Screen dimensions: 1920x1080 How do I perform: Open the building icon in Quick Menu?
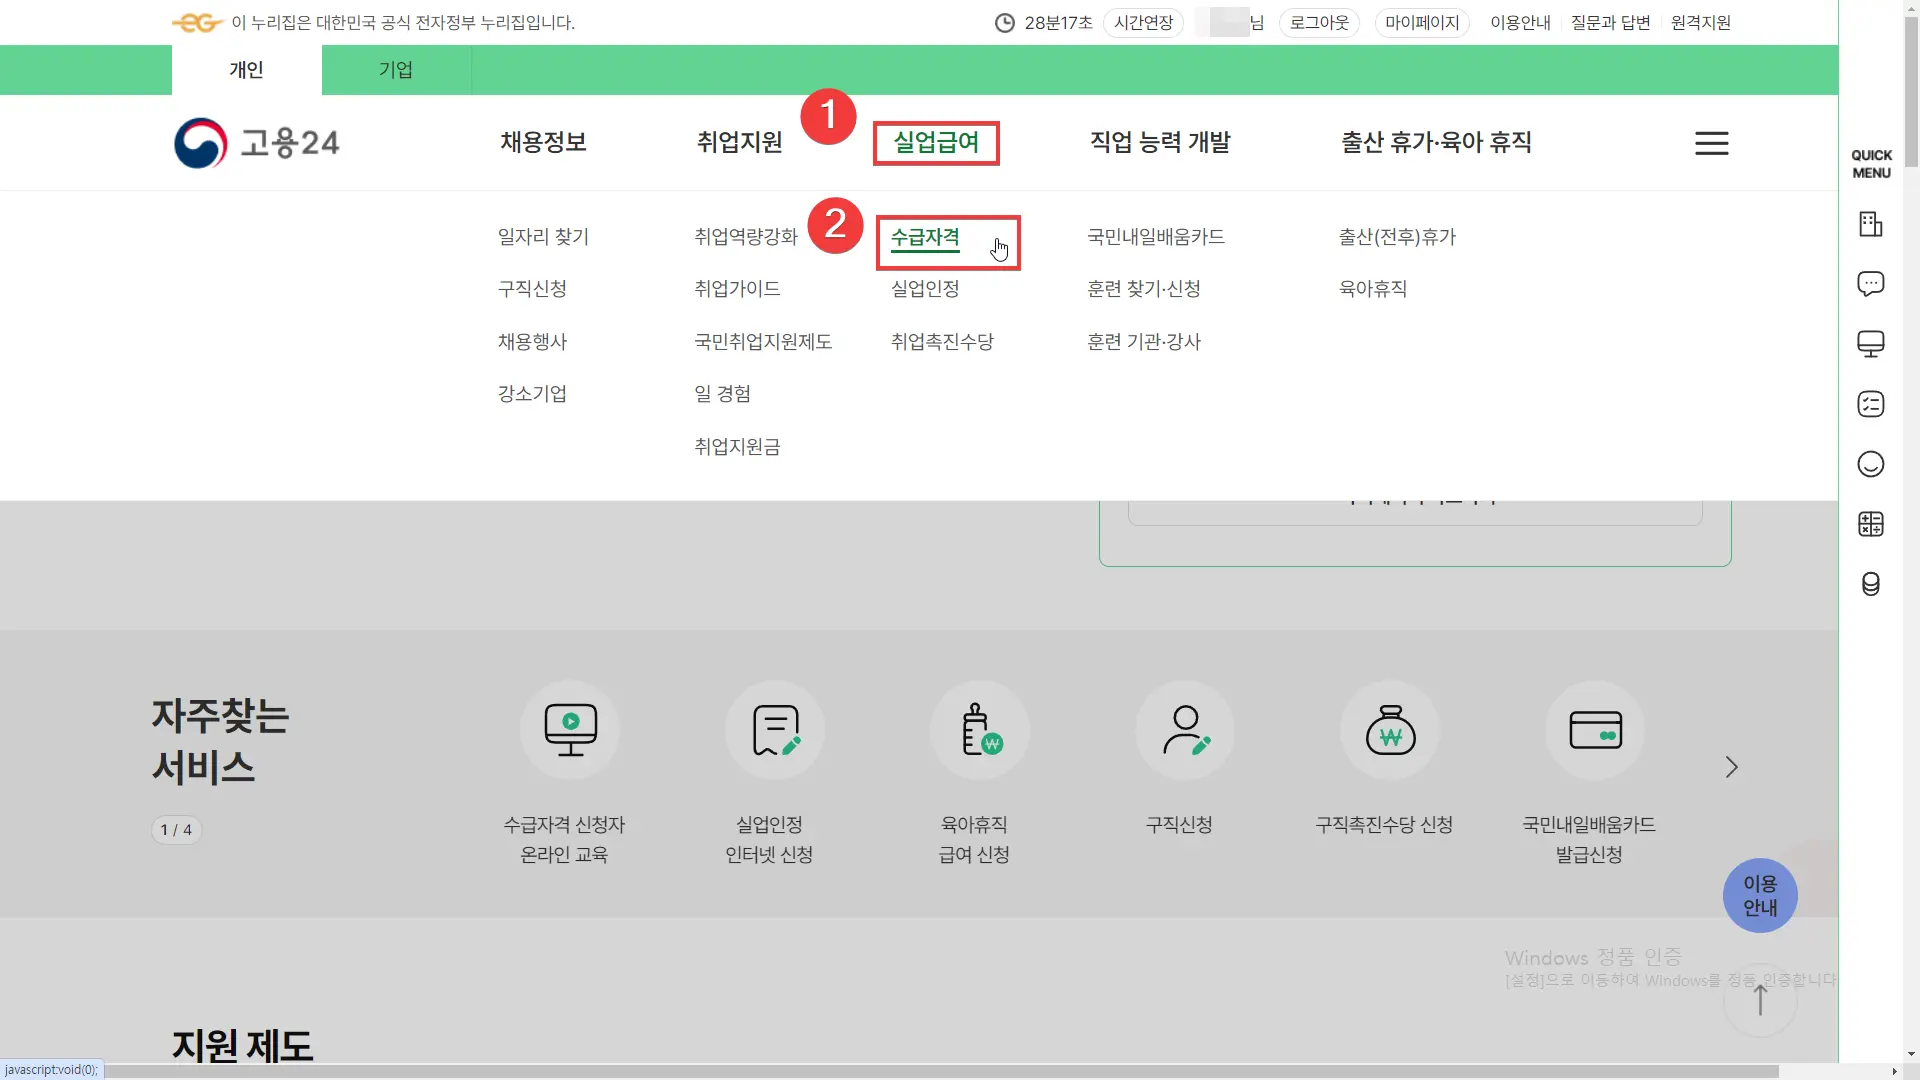pos(1870,224)
